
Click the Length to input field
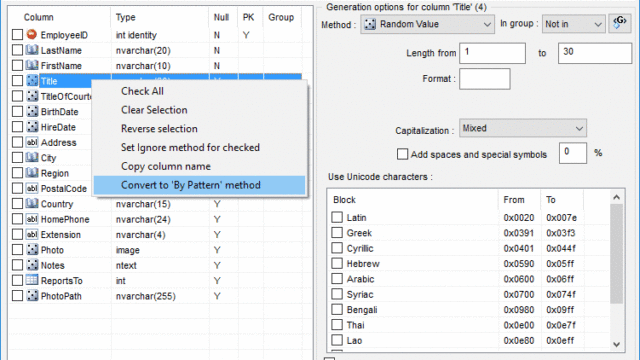click(595, 53)
